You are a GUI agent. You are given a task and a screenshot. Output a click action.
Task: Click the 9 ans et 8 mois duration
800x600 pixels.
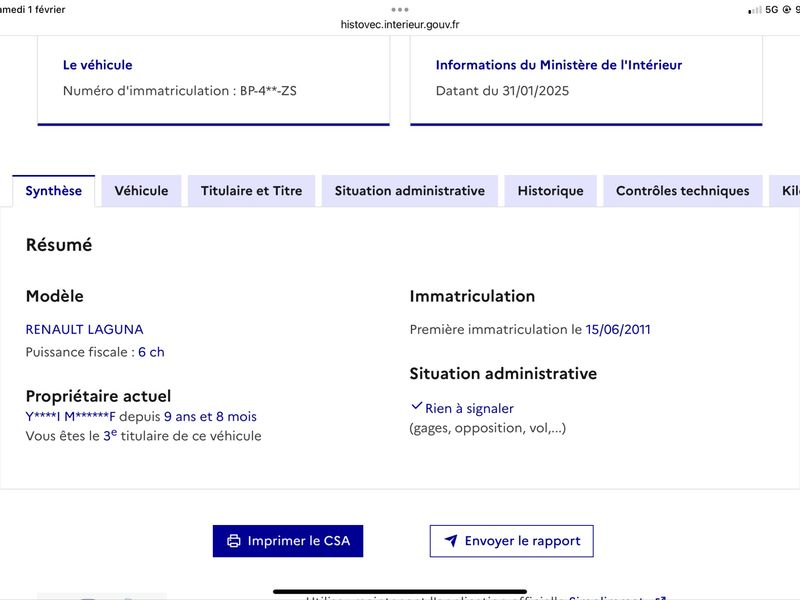(x=210, y=417)
